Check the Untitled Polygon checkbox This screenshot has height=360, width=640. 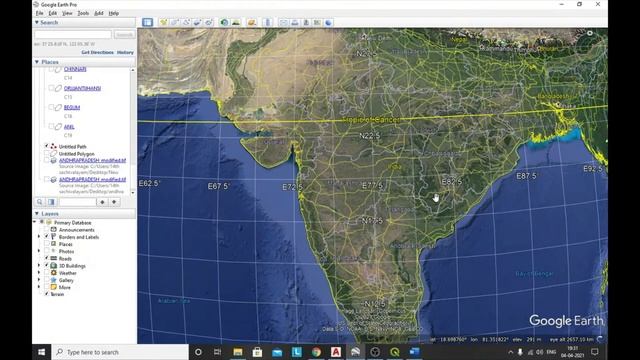click(47, 153)
